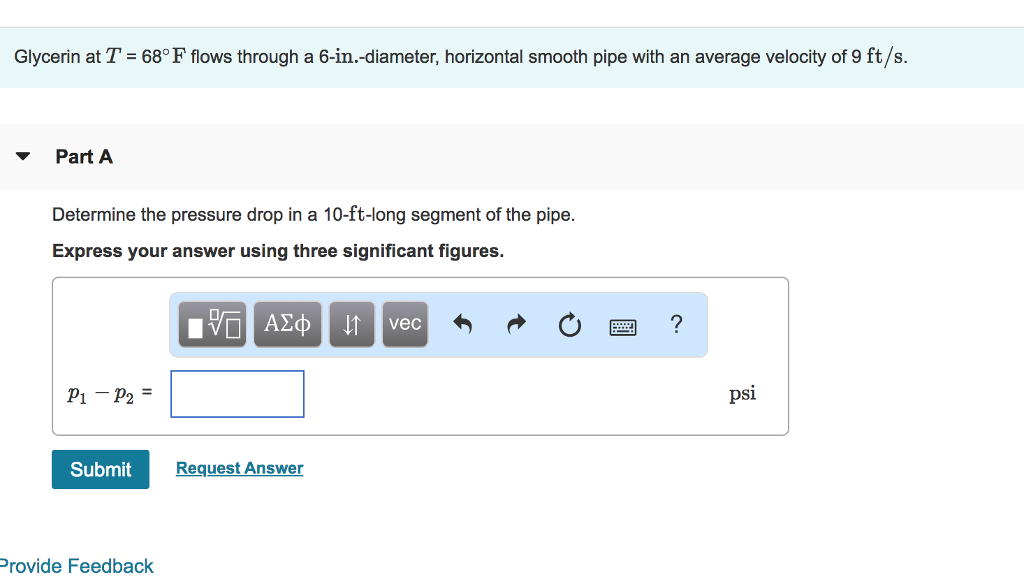This screenshot has width=1024, height=584.
Task: Submit your answer
Action: pos(100,469)
